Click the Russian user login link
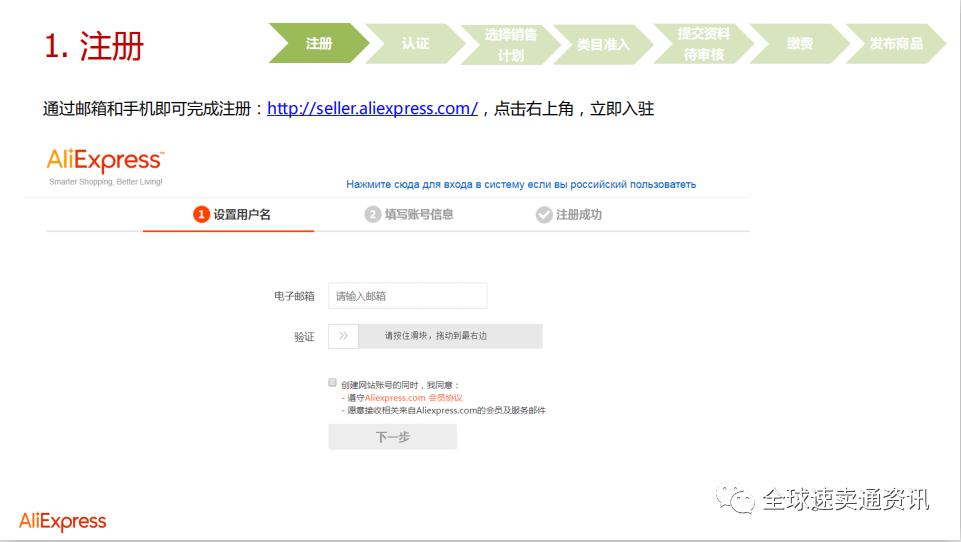The image size is (961, 542). tap(521, 184)
